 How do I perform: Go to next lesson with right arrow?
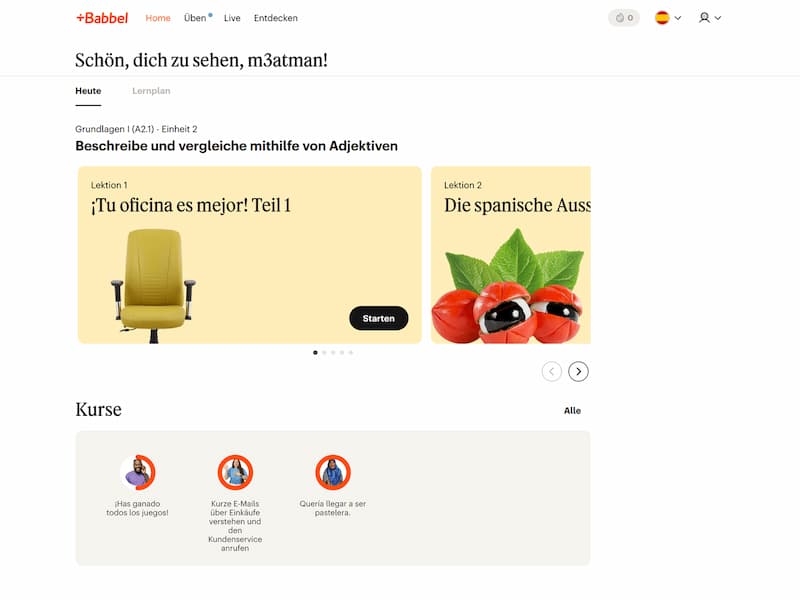tap(578, 372)
